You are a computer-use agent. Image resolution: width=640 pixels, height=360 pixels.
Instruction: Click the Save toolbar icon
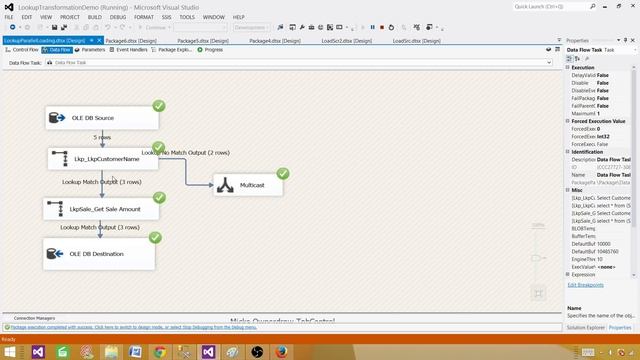pos(54,27)
